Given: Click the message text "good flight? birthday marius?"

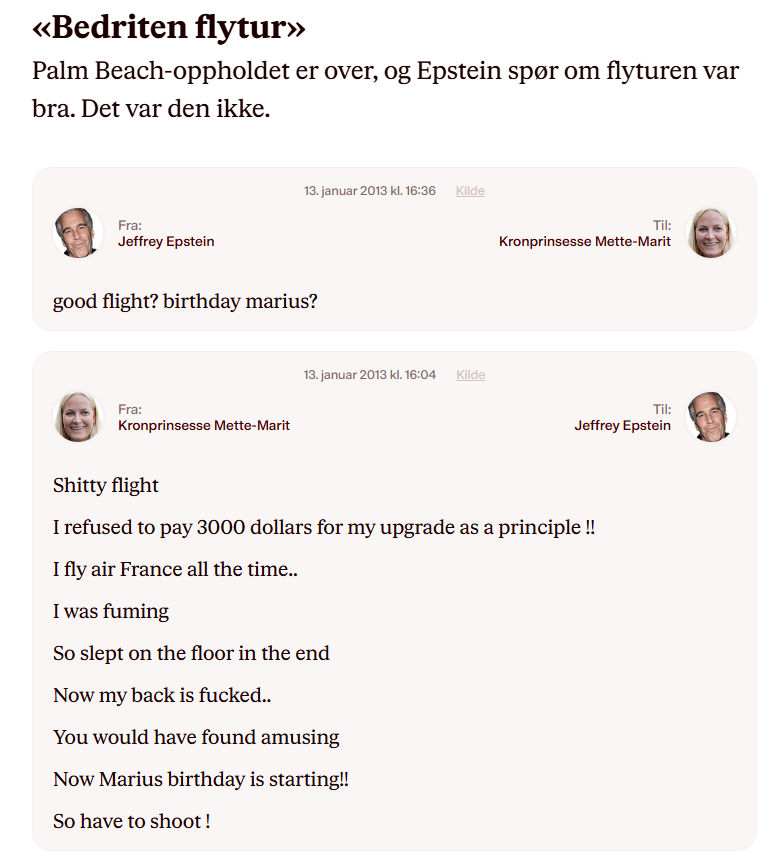Looking at the screenshot, I should pos(185,301).
